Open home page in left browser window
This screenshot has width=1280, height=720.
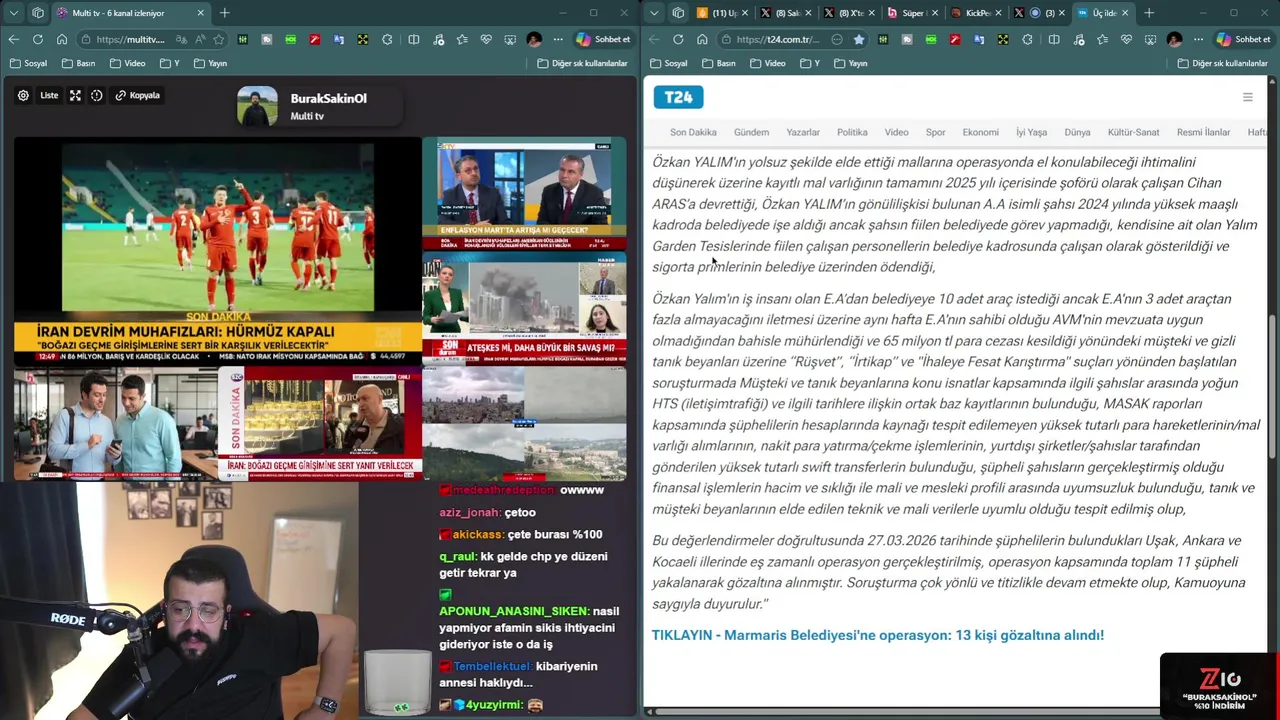[x=61, y=39]
